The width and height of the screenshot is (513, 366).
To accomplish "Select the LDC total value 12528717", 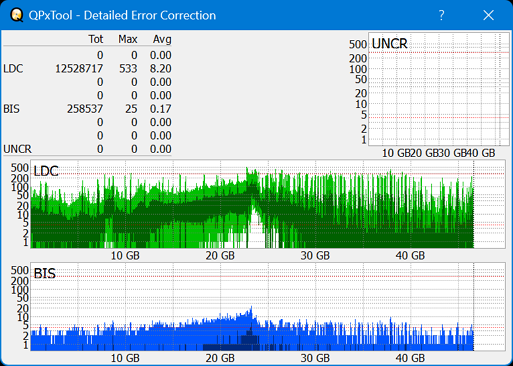I will pyautogui.click(x=79, y=69).
